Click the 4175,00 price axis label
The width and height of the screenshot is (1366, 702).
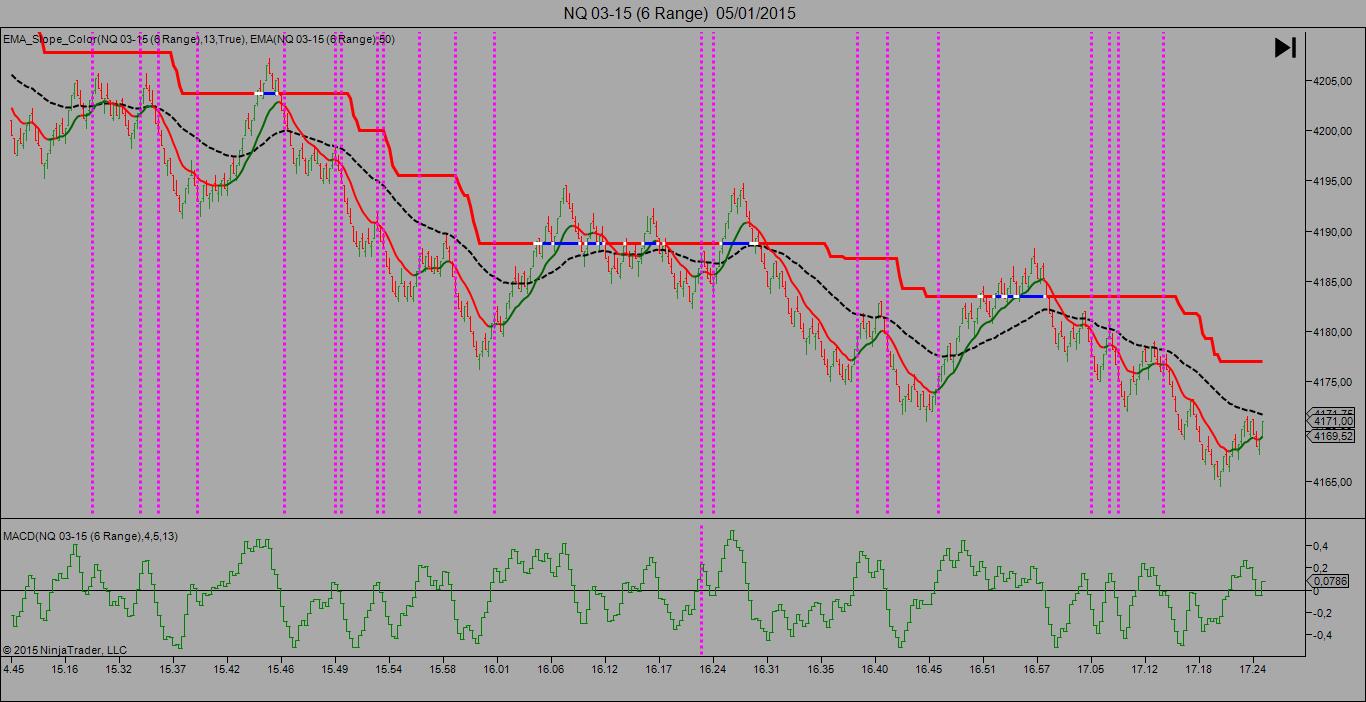click(x=1334, y=382)
